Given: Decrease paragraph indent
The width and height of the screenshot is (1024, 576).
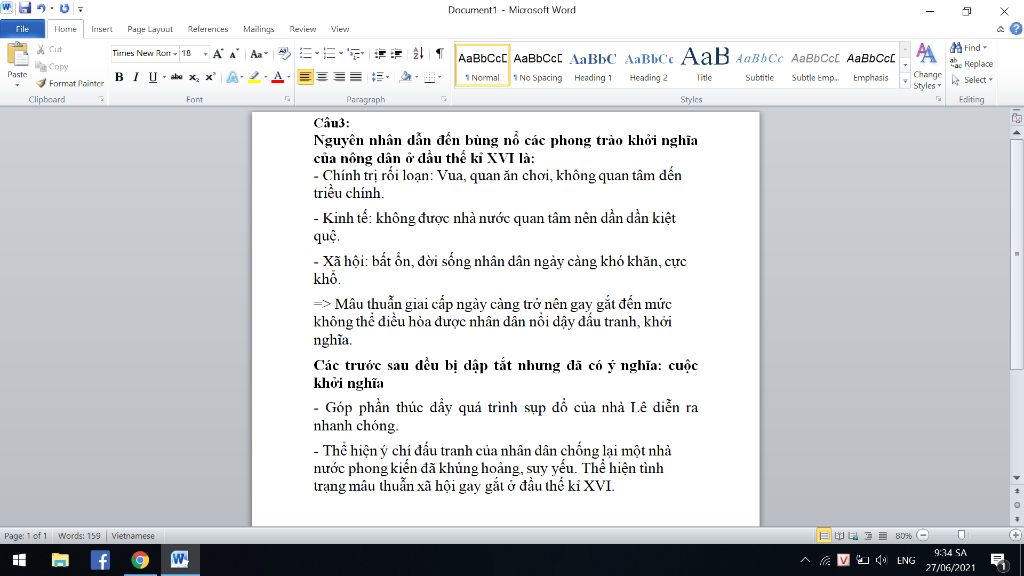Looking at the screenshot, I should (380, 54).
